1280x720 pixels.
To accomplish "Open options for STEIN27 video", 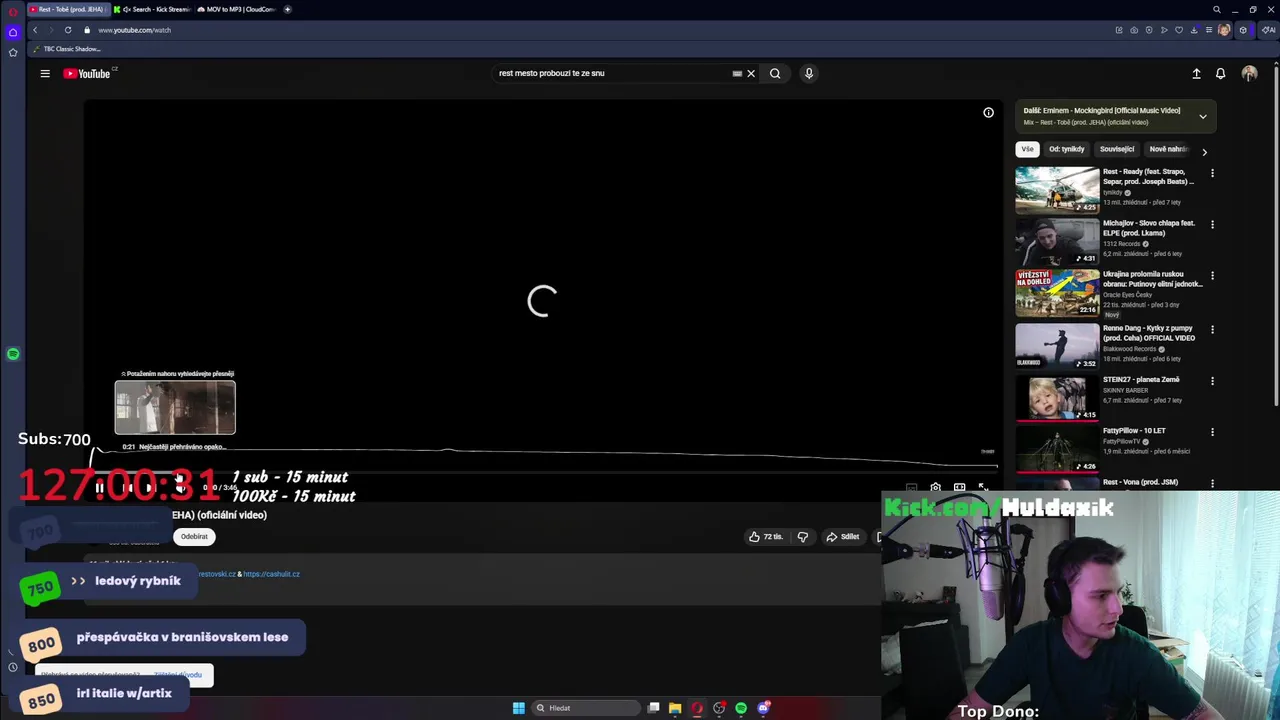I will 1212,381.
